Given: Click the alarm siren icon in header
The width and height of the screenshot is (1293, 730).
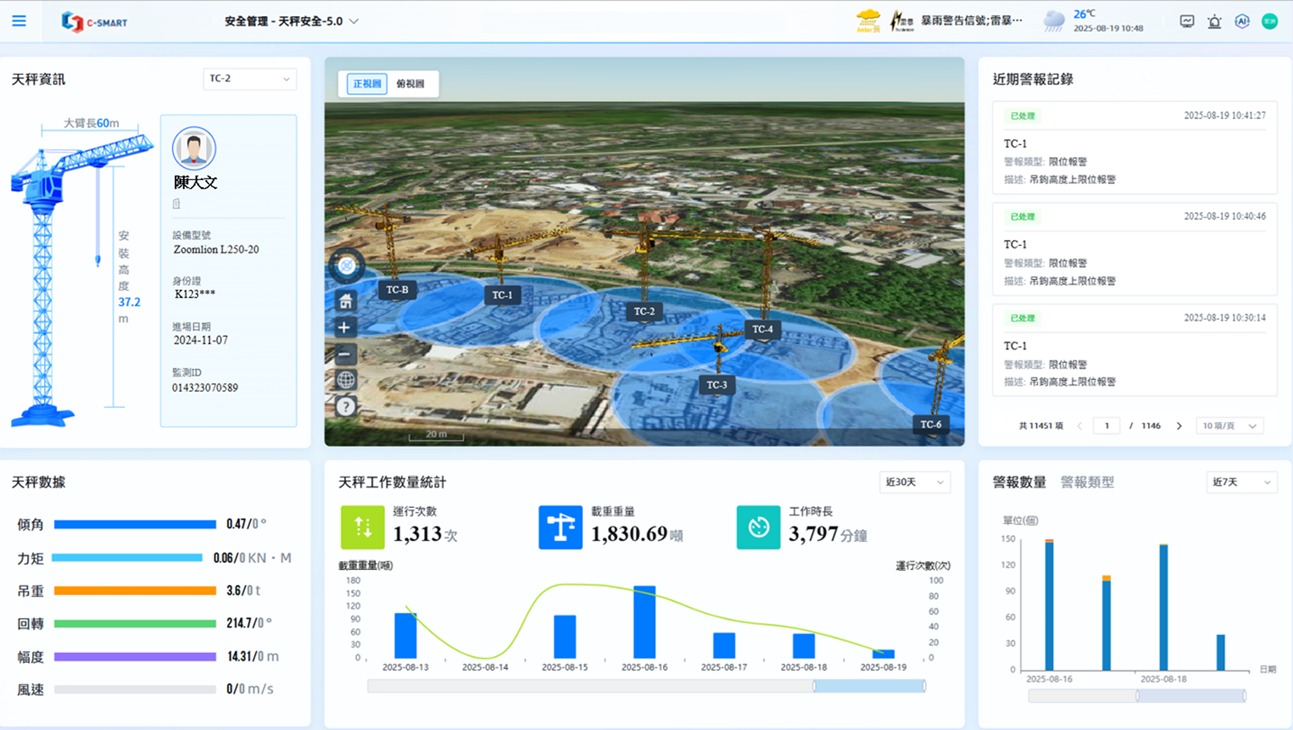Looking at the screenshot, I should [1214, 21].
